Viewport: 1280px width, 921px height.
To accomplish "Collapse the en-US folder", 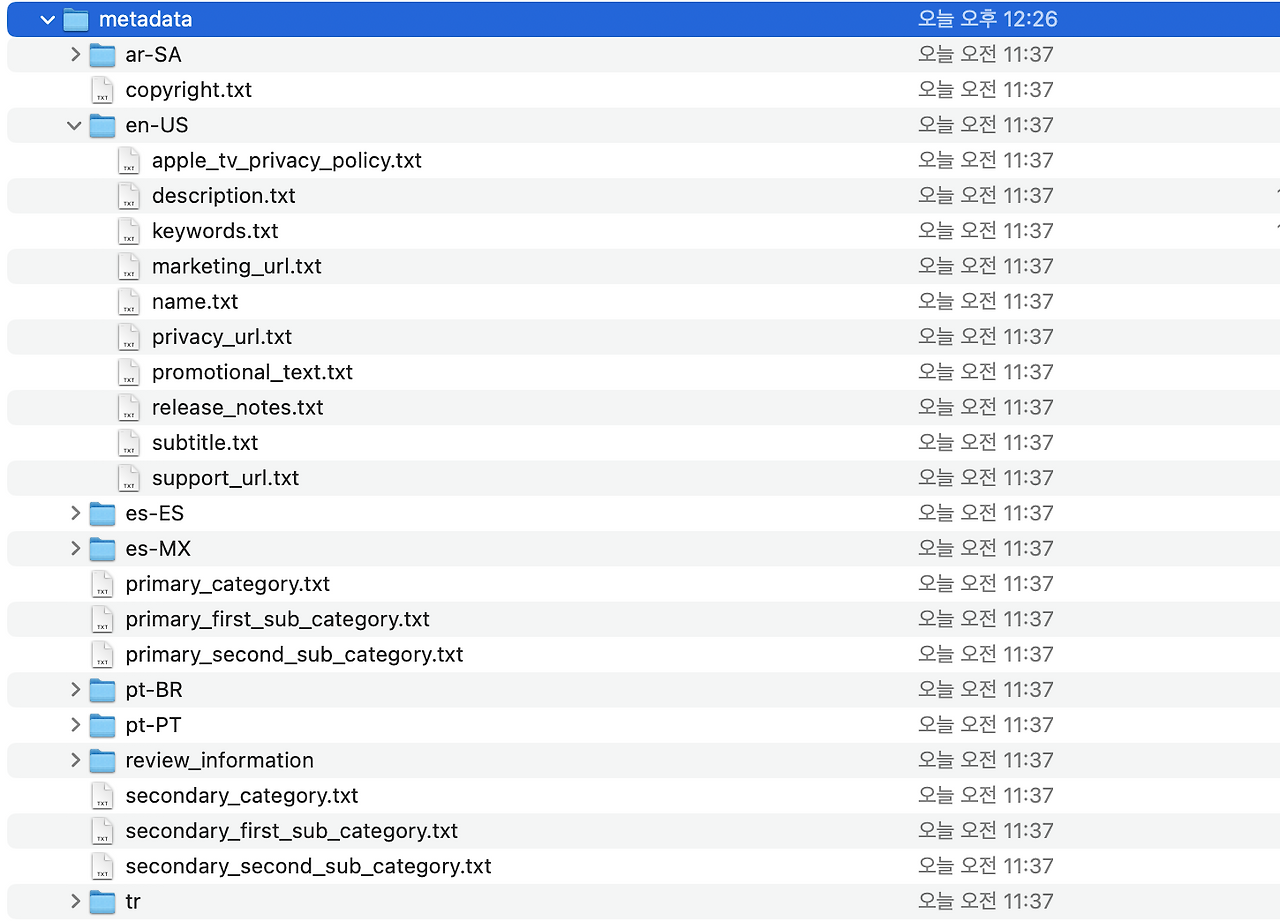I will coord(73,125).
